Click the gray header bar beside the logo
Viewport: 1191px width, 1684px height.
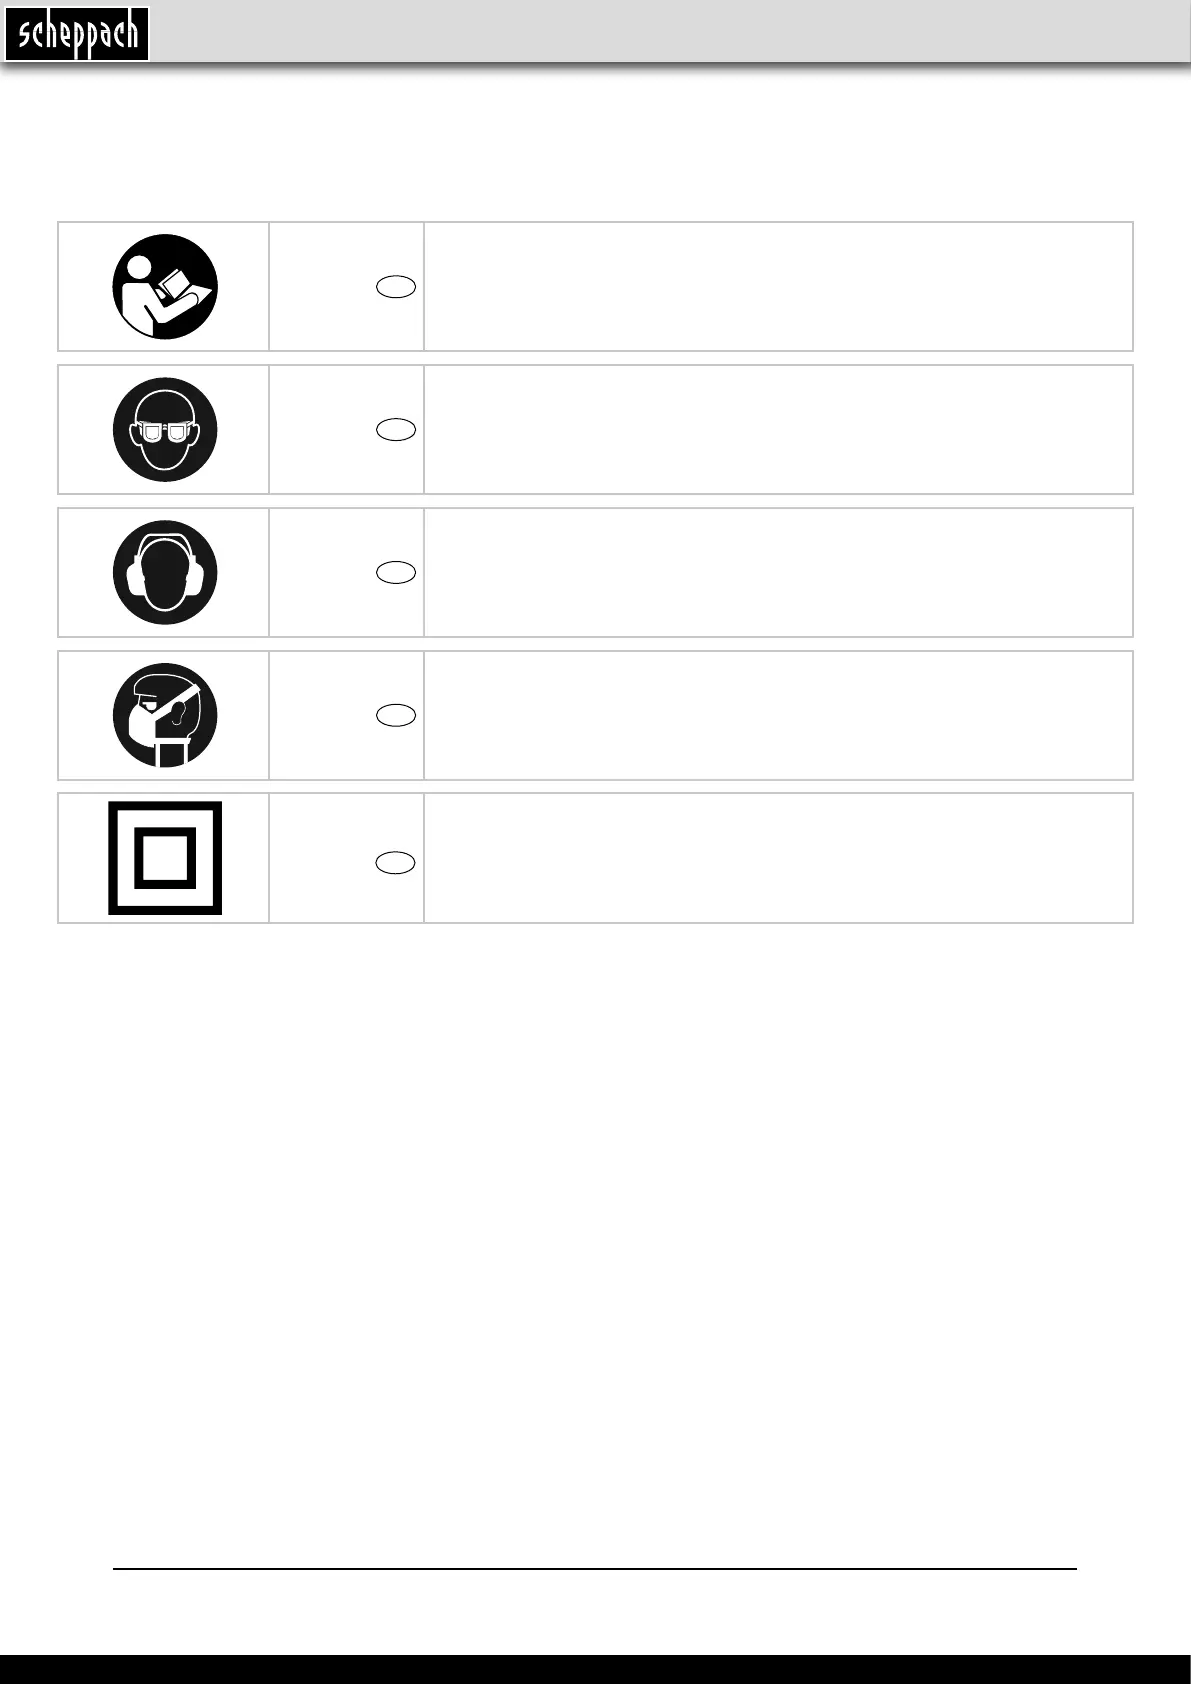[670, 32]
